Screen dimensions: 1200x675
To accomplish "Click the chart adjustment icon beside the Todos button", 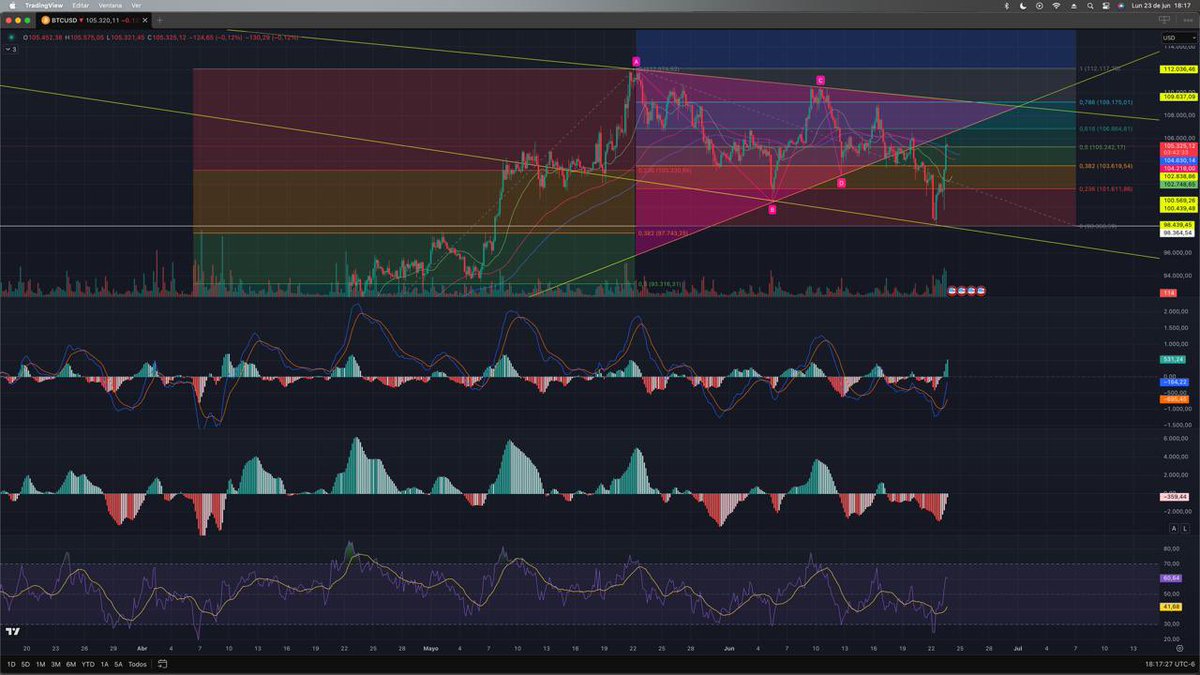I will (x=161, y=663).
